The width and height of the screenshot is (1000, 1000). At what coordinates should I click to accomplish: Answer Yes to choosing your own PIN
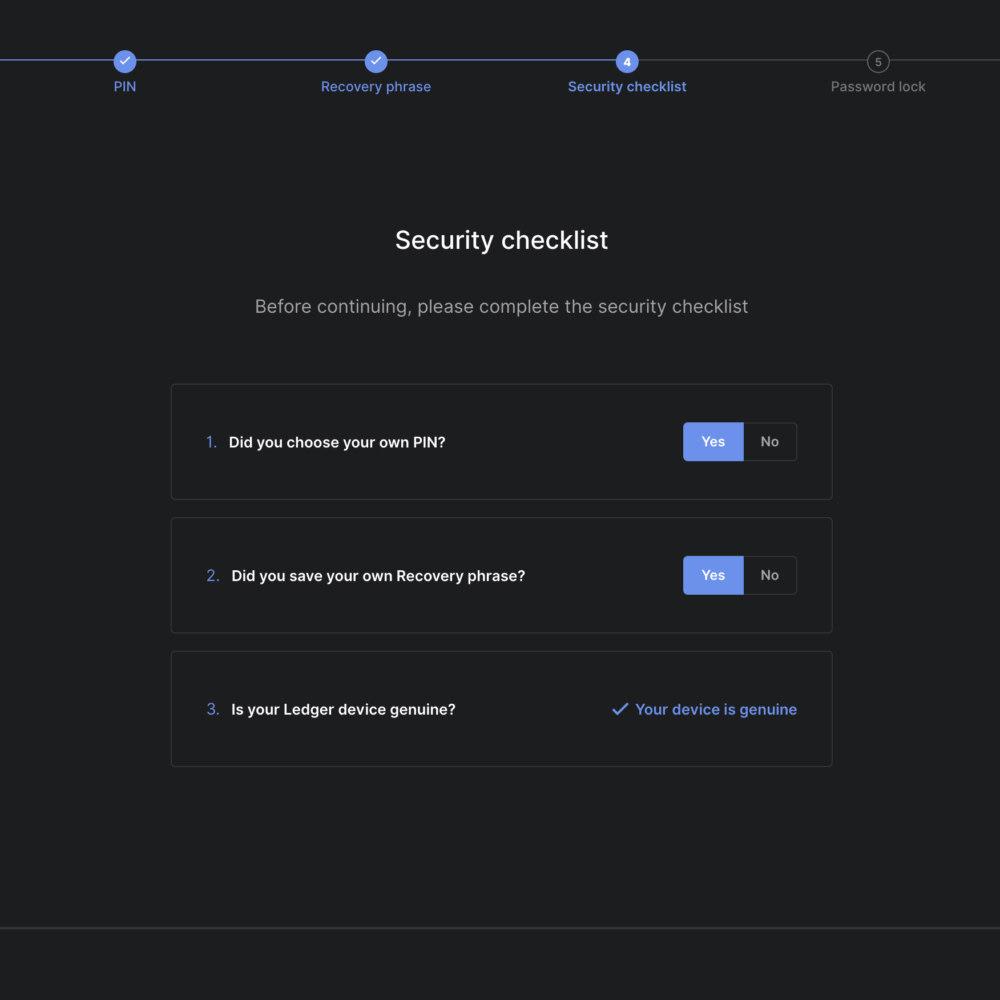(713, 442)
